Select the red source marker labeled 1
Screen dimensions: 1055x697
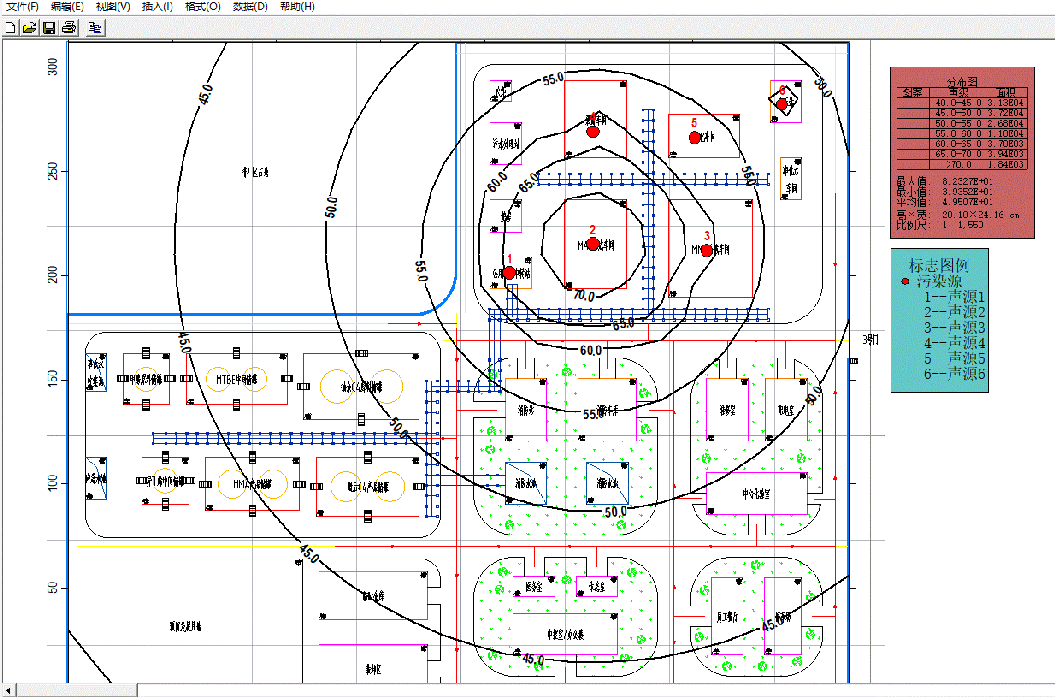click(x=509, y=272)
